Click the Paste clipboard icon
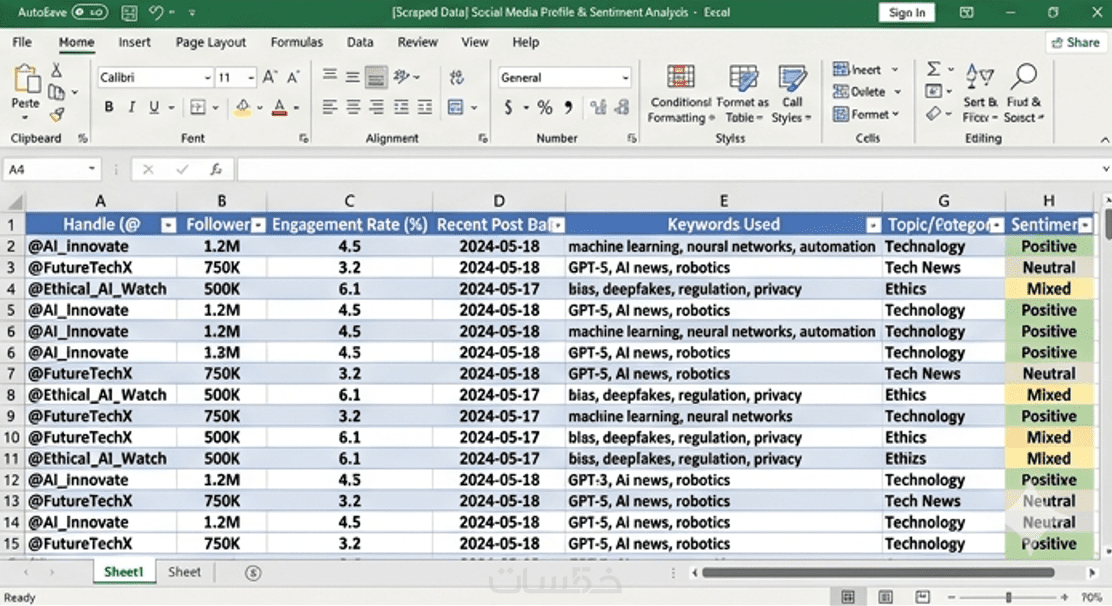This screenshot has height=606, width=1112. (26, 79)
